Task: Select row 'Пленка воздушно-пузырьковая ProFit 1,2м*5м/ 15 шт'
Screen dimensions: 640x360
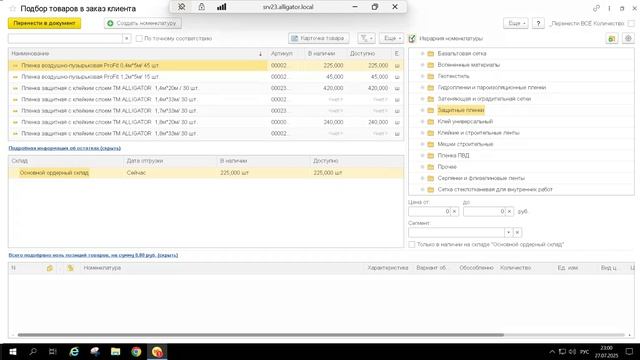Action: pos(206,77)
